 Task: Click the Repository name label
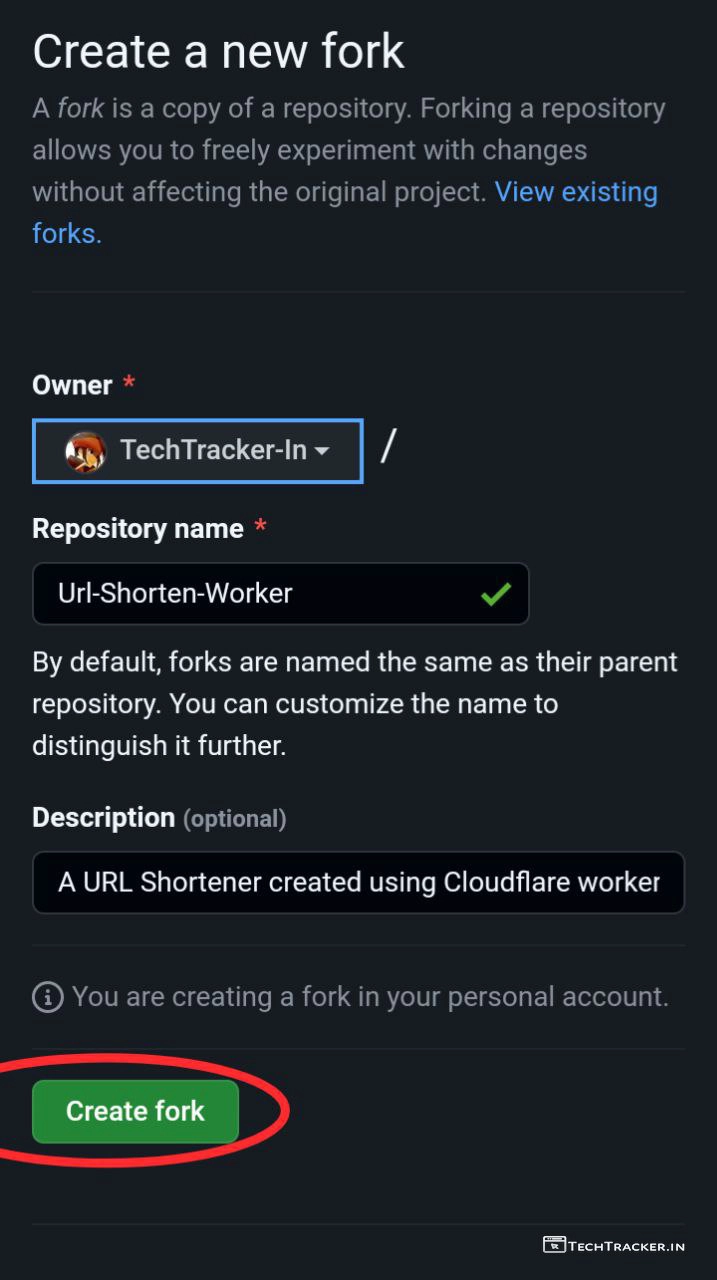(x=138, y=529)
